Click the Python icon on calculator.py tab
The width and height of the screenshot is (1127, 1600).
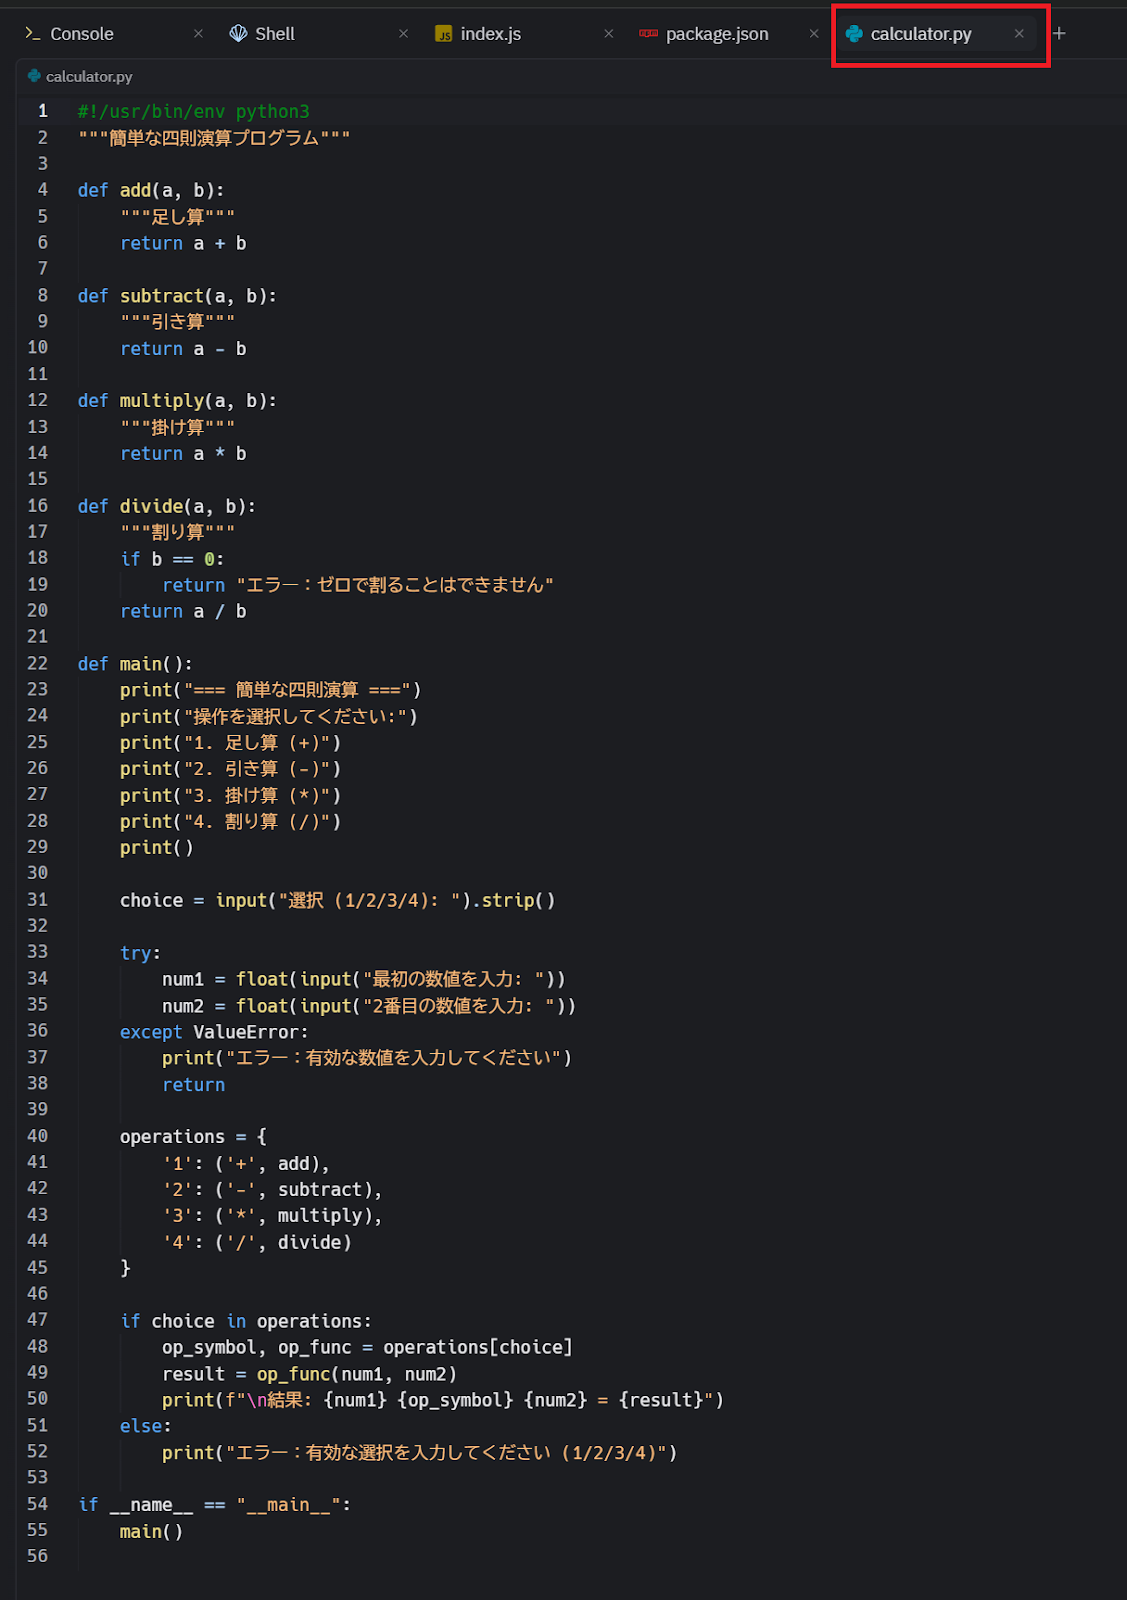coord(854,34)
